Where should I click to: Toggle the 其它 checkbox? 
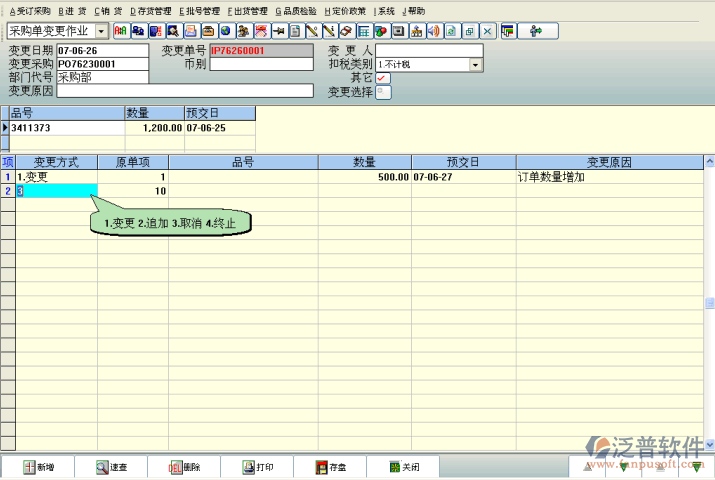[382, 78]
